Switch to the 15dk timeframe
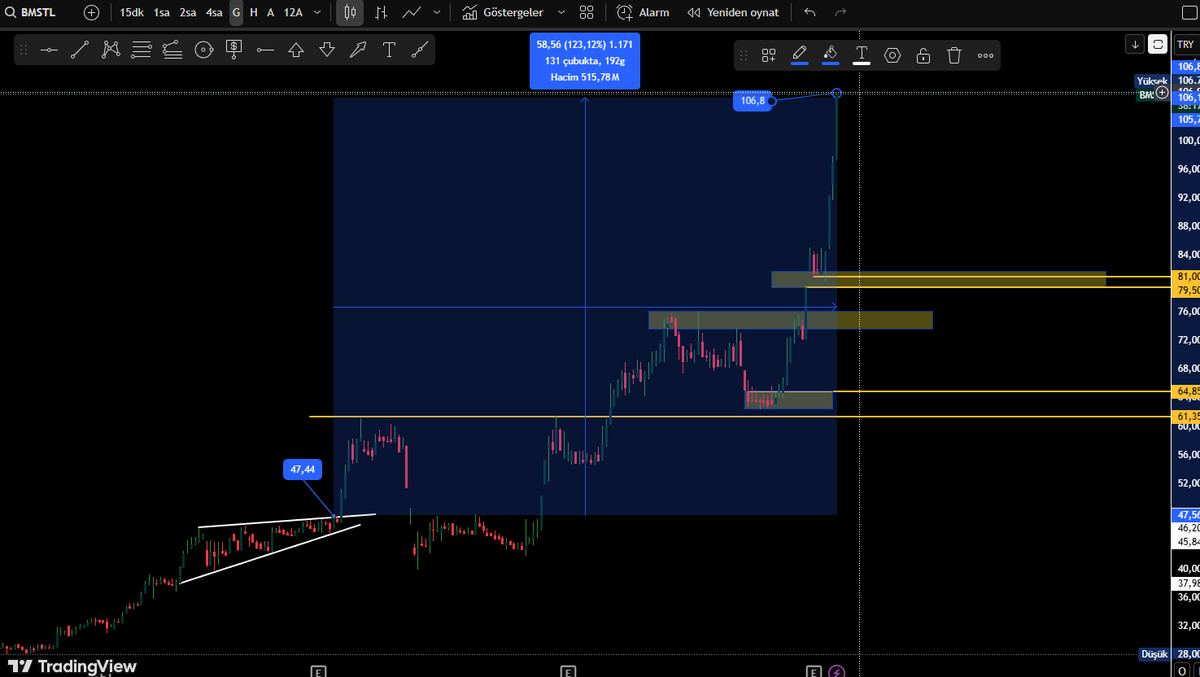 [131, 13]
